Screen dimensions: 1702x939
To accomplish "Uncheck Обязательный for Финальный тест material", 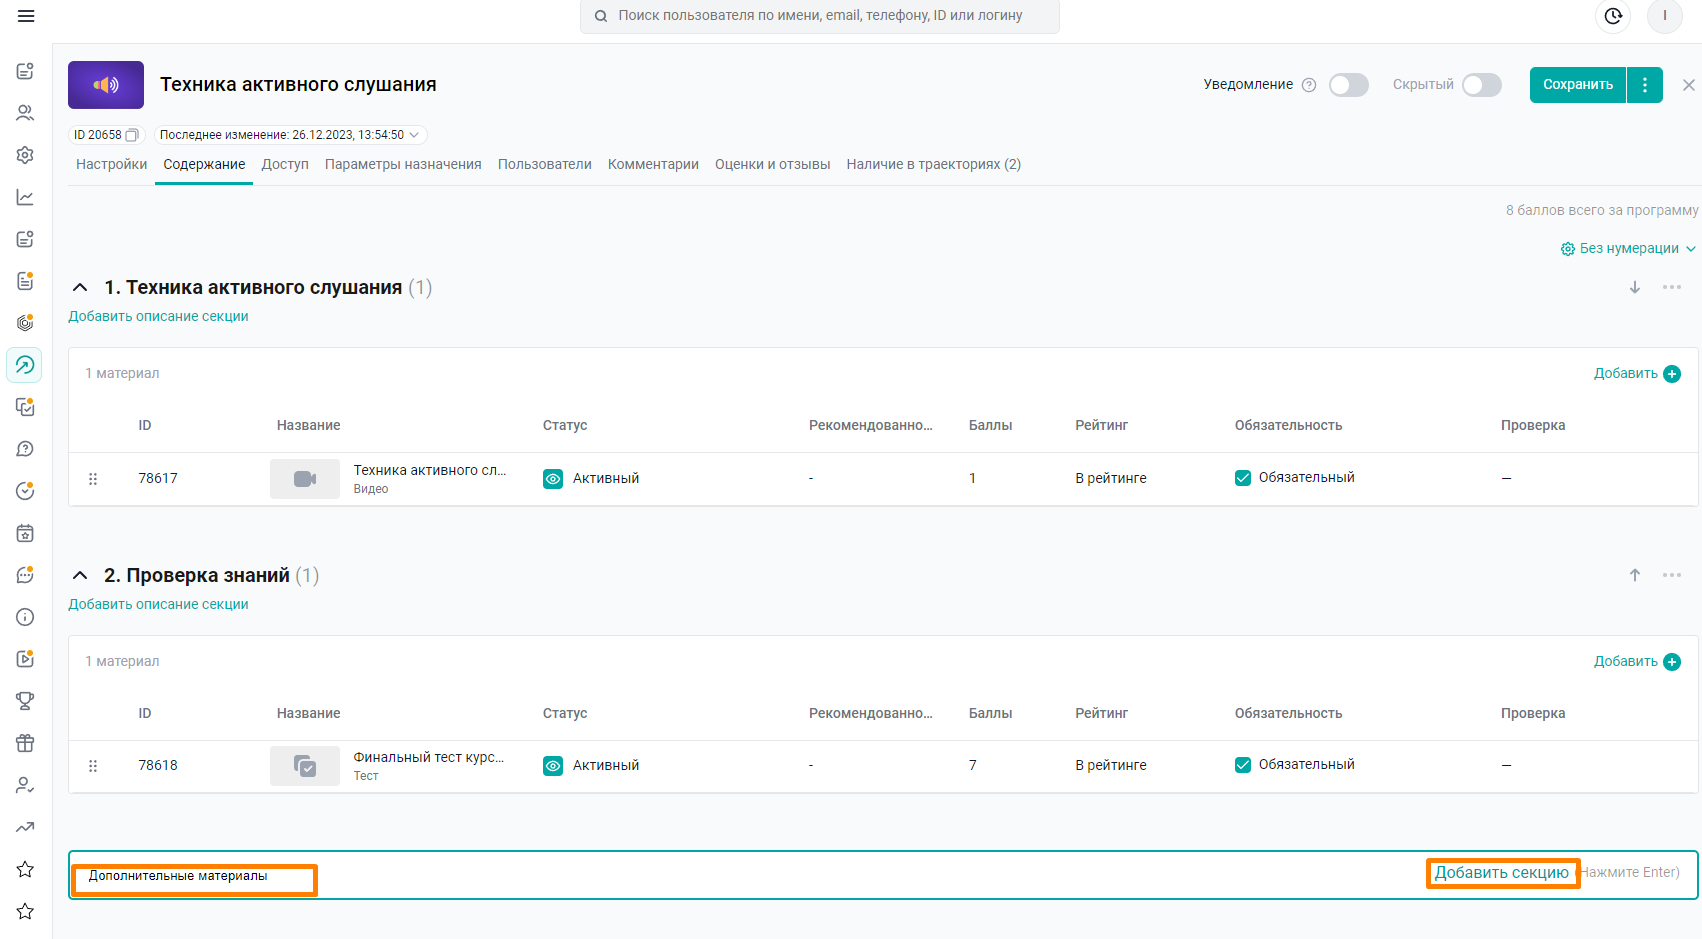I will (x=1243, y=765).
